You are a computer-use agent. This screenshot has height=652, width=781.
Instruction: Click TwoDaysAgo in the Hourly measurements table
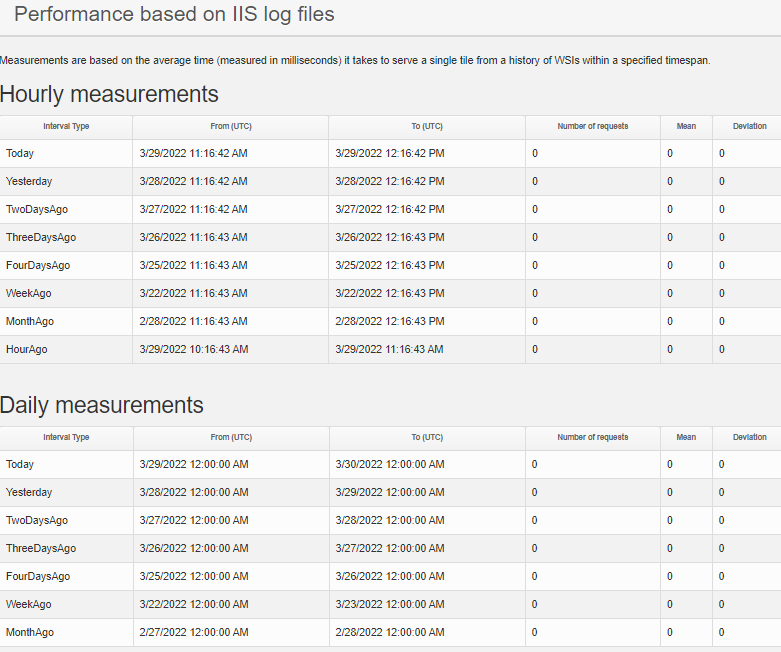(x=37, y=210)
